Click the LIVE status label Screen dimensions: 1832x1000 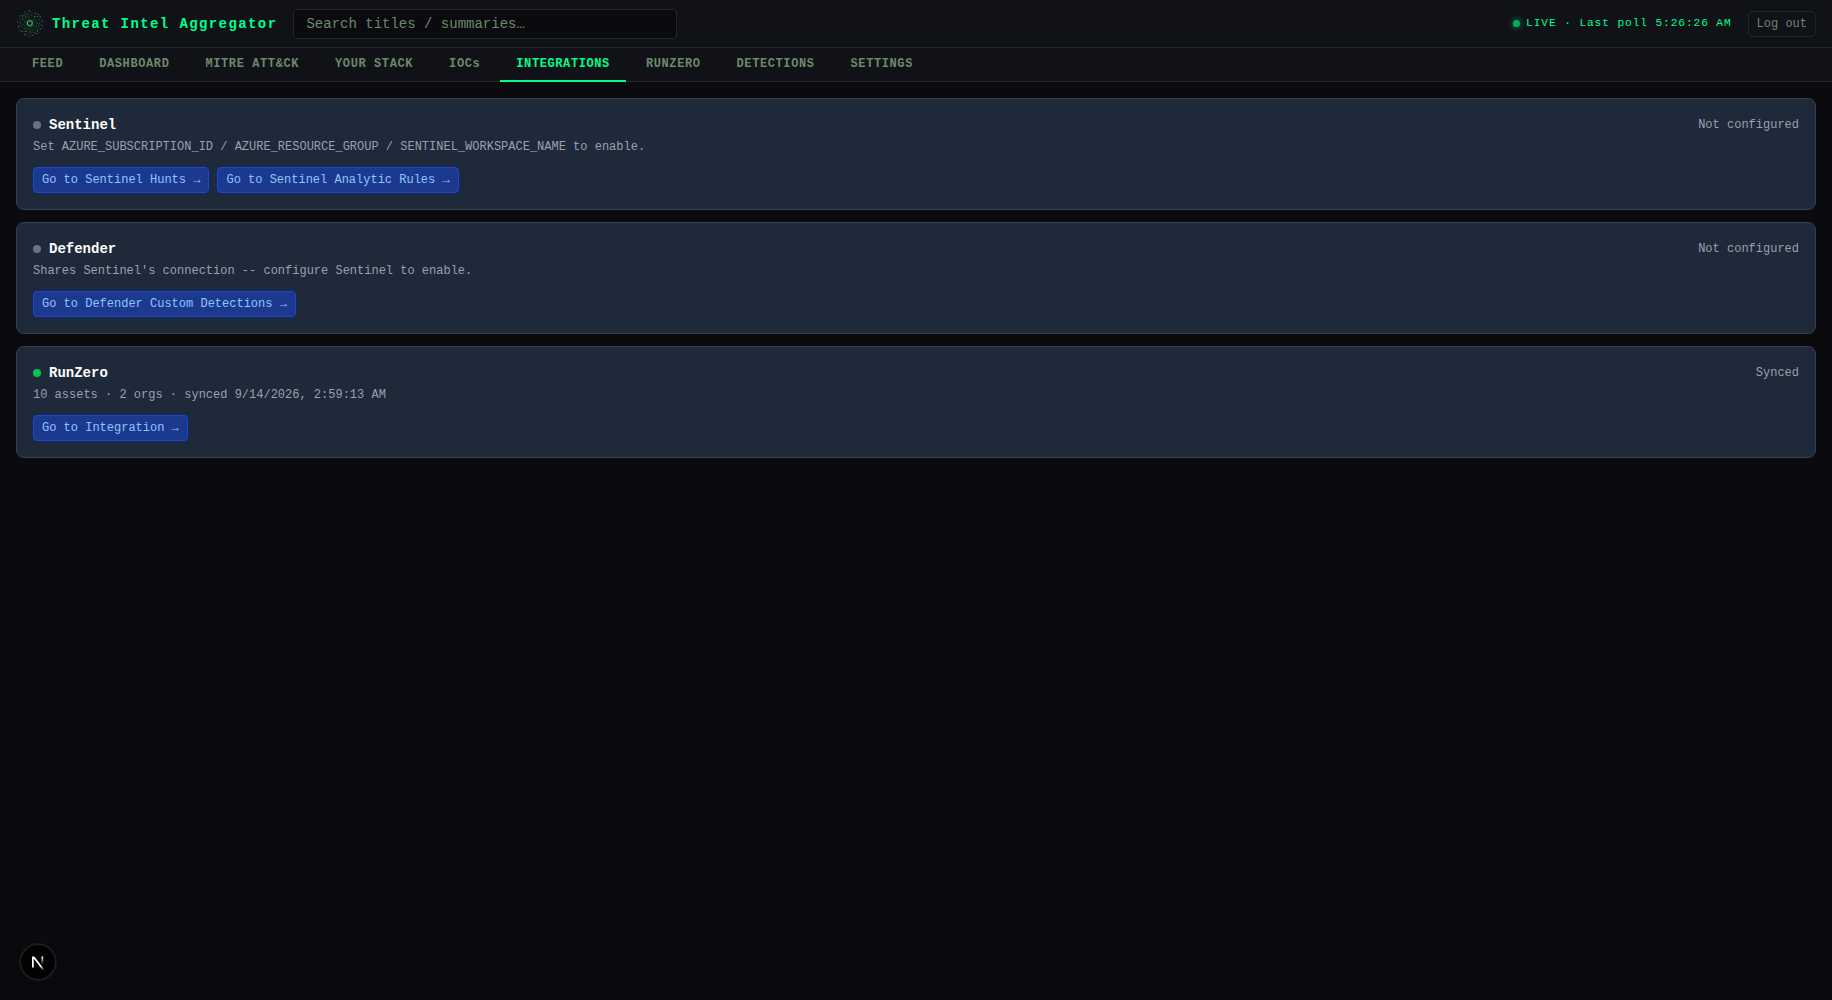[x=1541, y=23]
